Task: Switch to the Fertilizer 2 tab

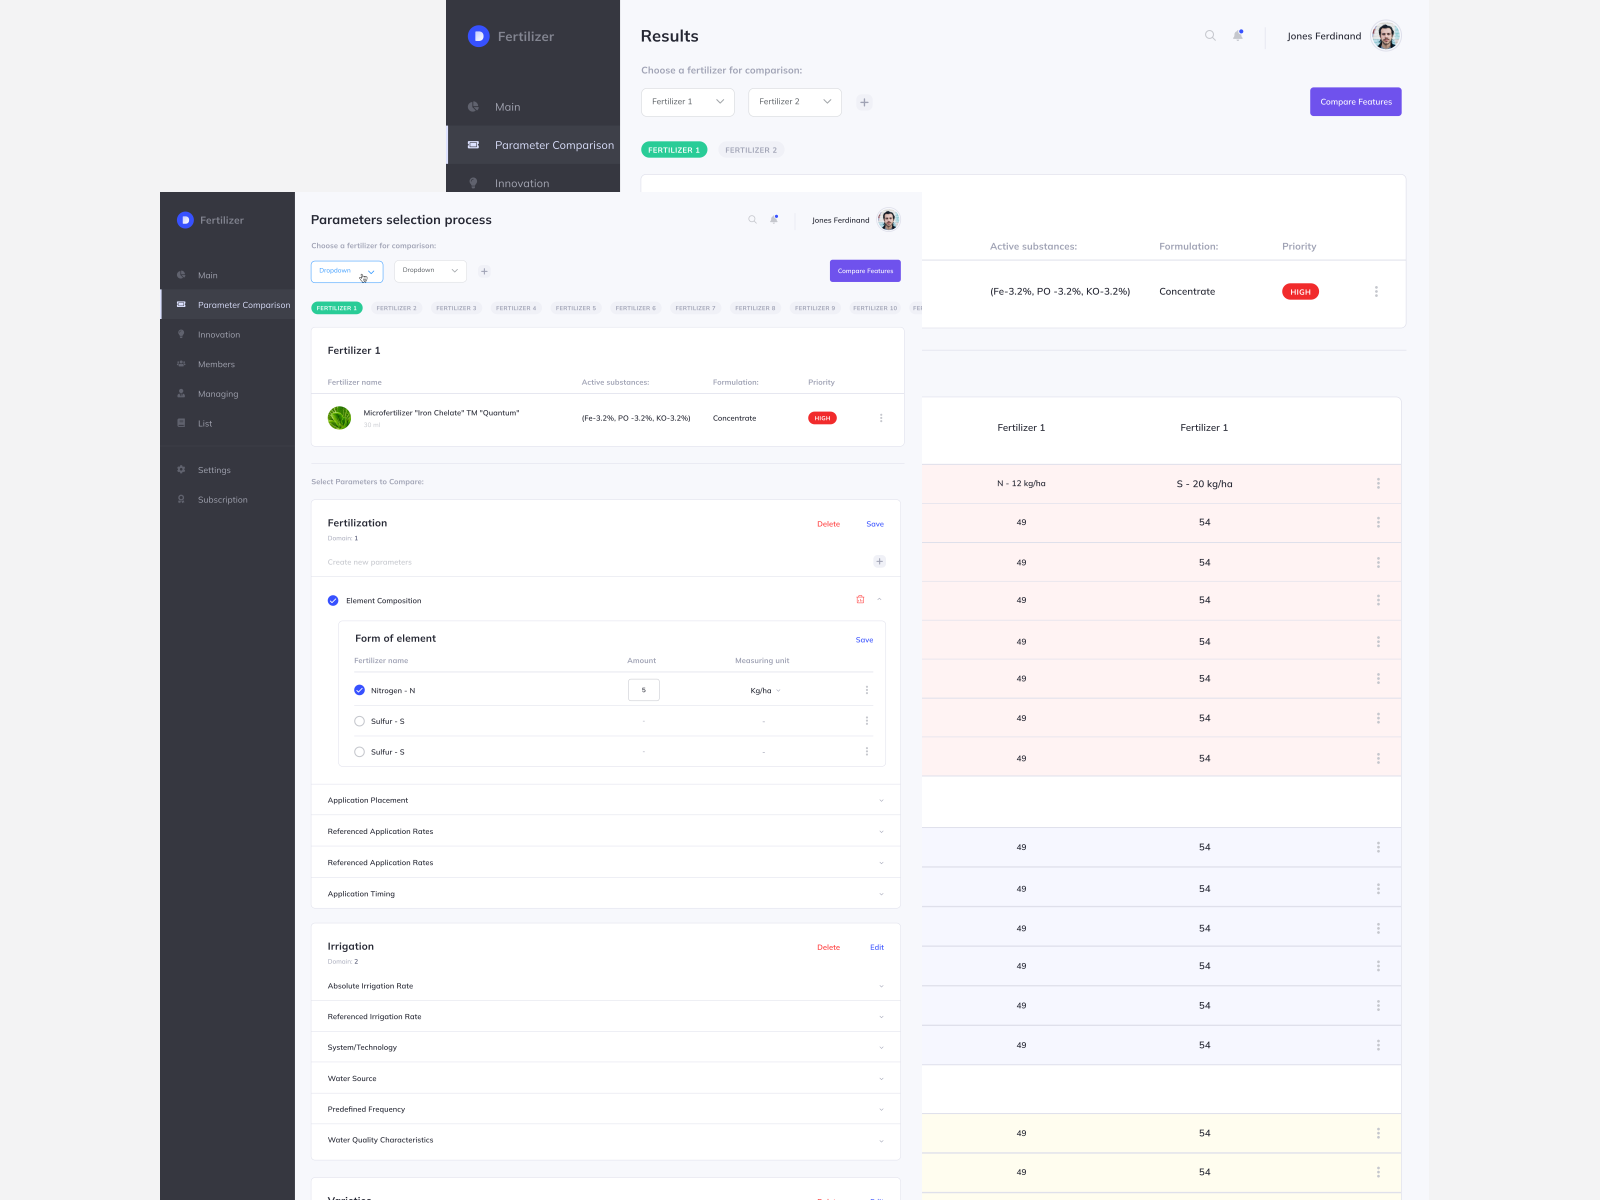Action: (396, 308)
